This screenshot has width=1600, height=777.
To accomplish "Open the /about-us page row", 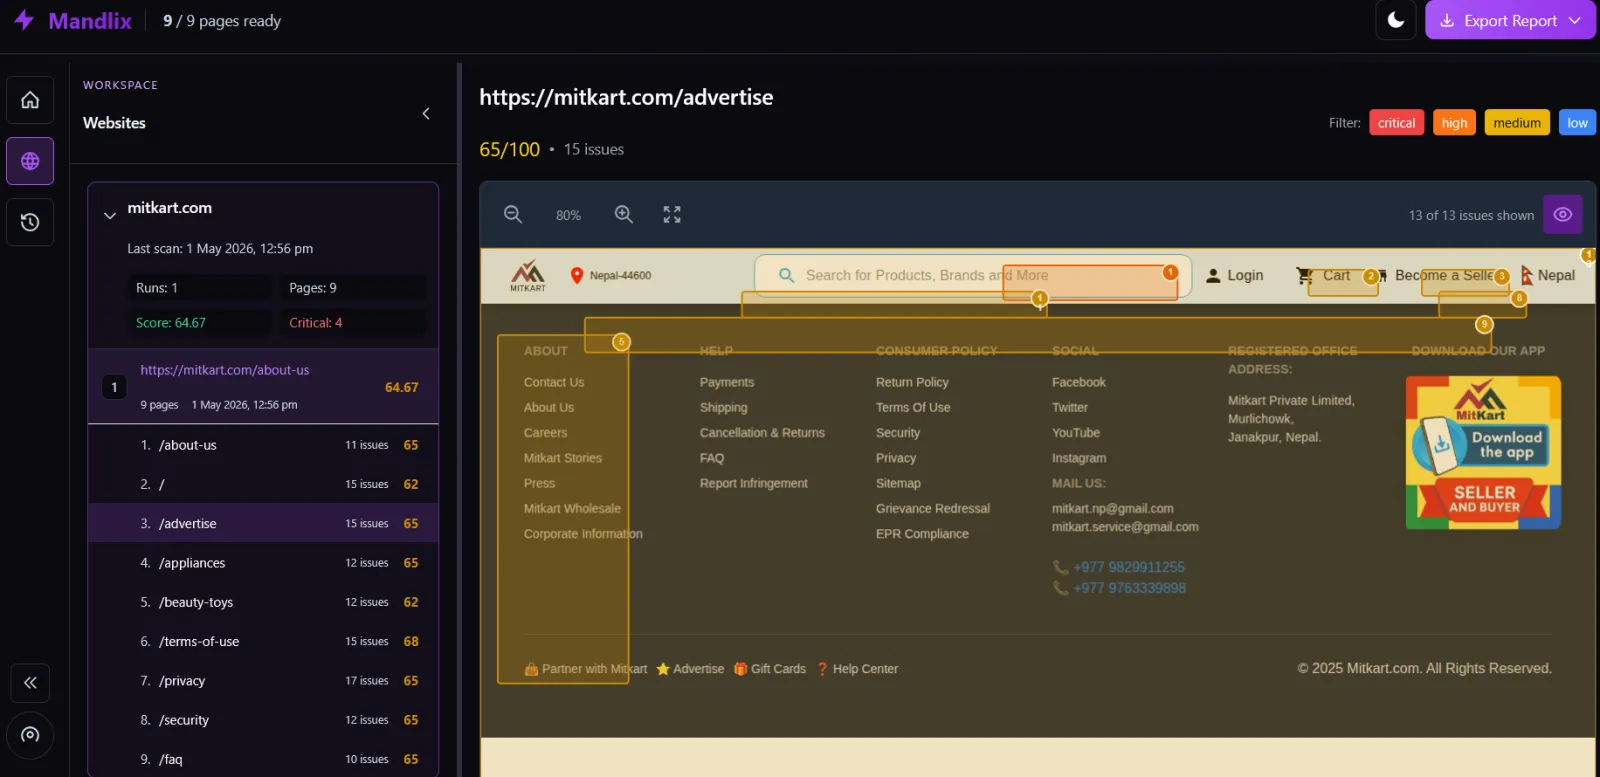I will click(x=263, y=445).
